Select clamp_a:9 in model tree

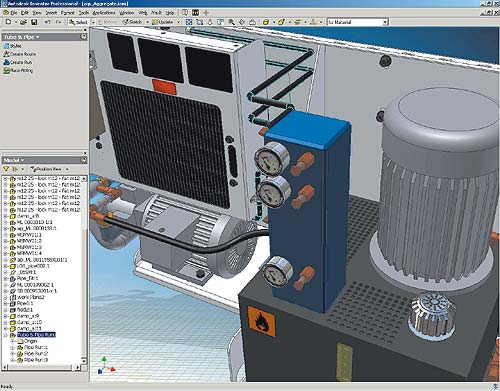click(x=28, y=316)
